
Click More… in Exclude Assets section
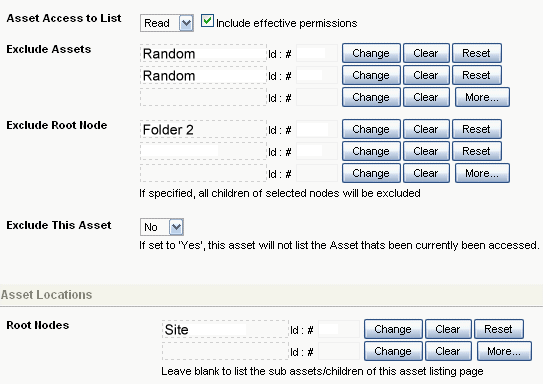click(x=482, y=97)
